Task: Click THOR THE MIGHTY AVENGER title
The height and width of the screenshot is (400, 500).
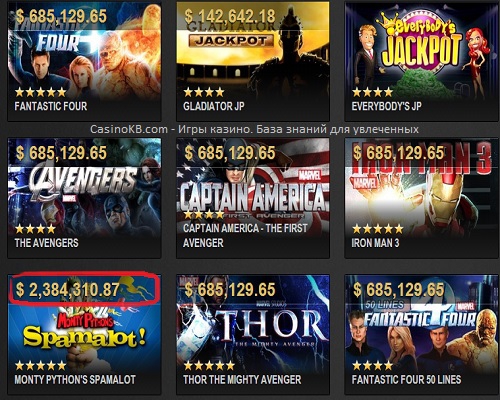Action: [x=242, y=380]
